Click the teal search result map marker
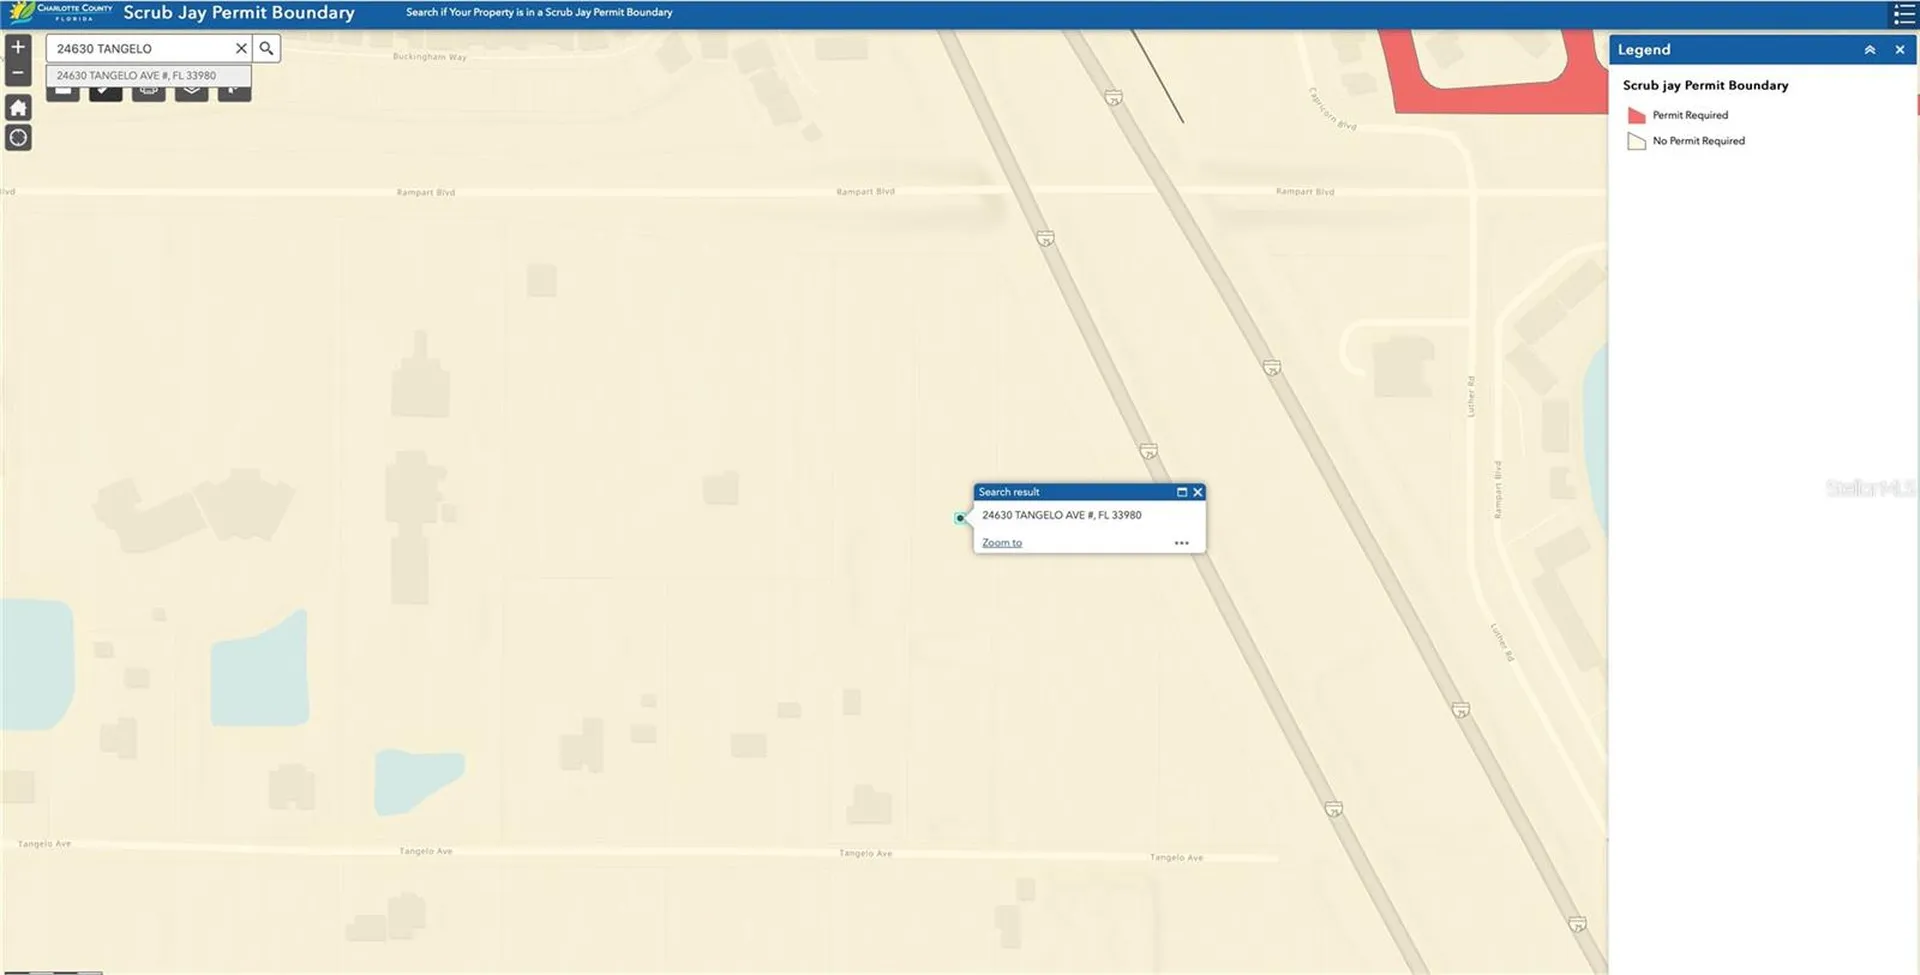The width and height of the screenshot is (1920, 975). 960,518
